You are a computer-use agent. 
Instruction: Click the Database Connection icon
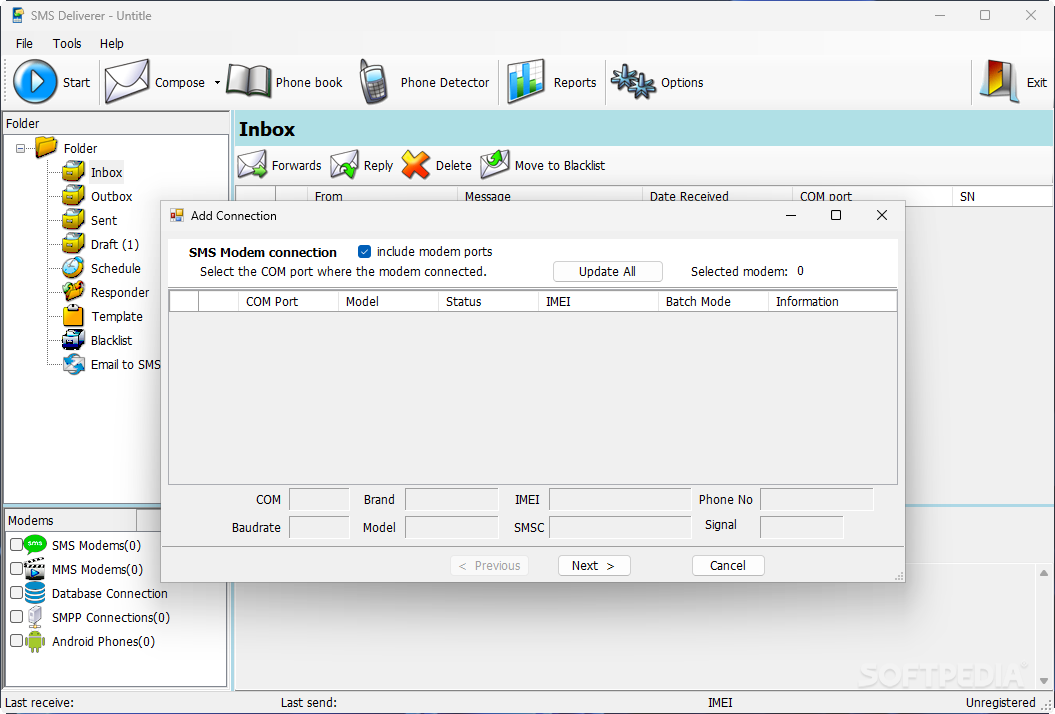tap(35, 593)
